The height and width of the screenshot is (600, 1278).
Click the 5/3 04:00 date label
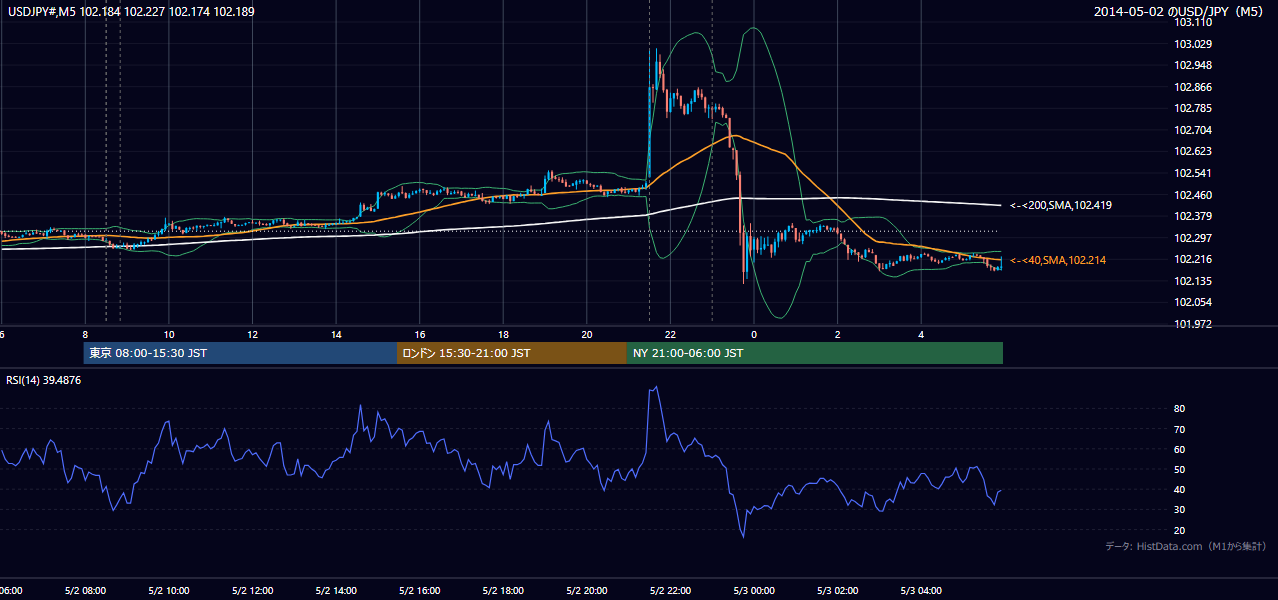coord(922,591)
